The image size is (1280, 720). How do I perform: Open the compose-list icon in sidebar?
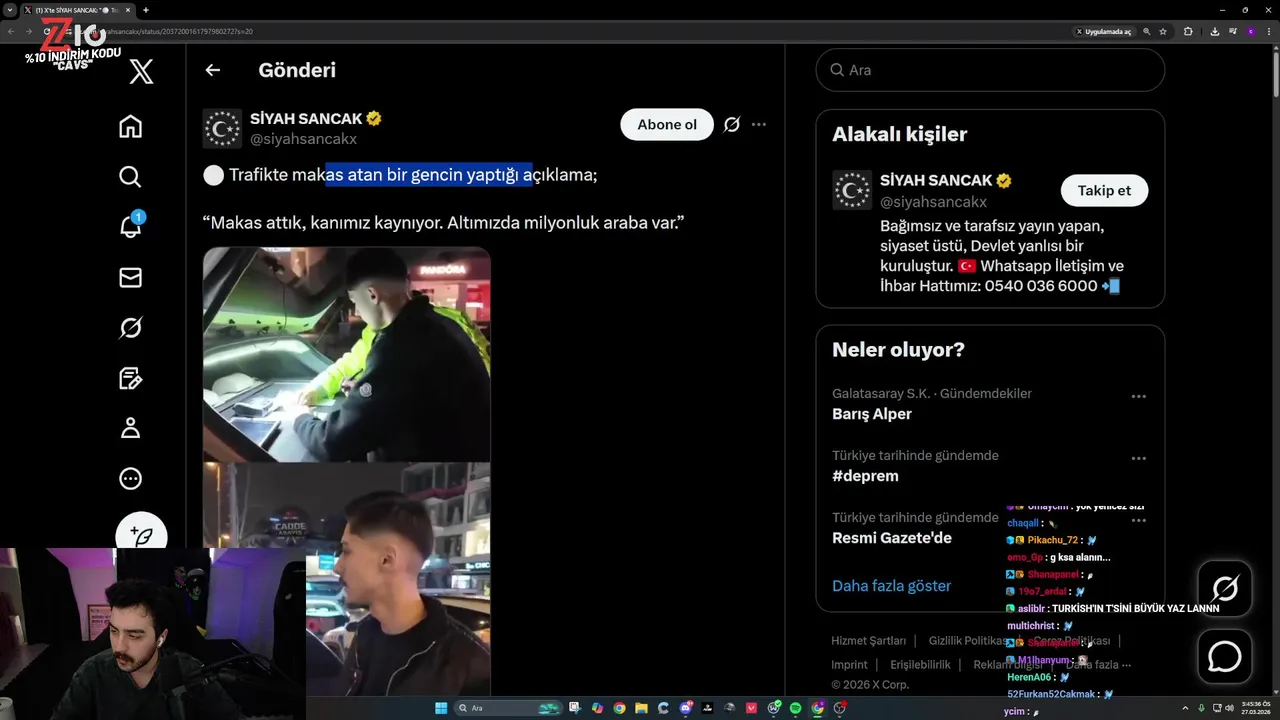coord(130,378)
